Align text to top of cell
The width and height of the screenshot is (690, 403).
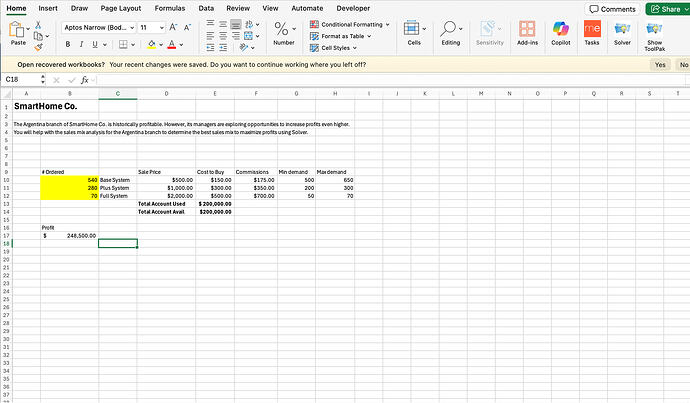point(210,24)
